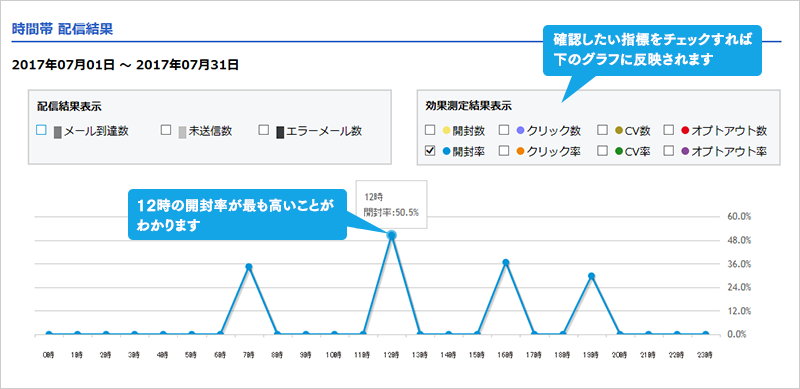Image resolution: width=800 pixels, height=389 pixels.
Task: Click the 12時 x-axis label
Action: [x=392, y=354]
